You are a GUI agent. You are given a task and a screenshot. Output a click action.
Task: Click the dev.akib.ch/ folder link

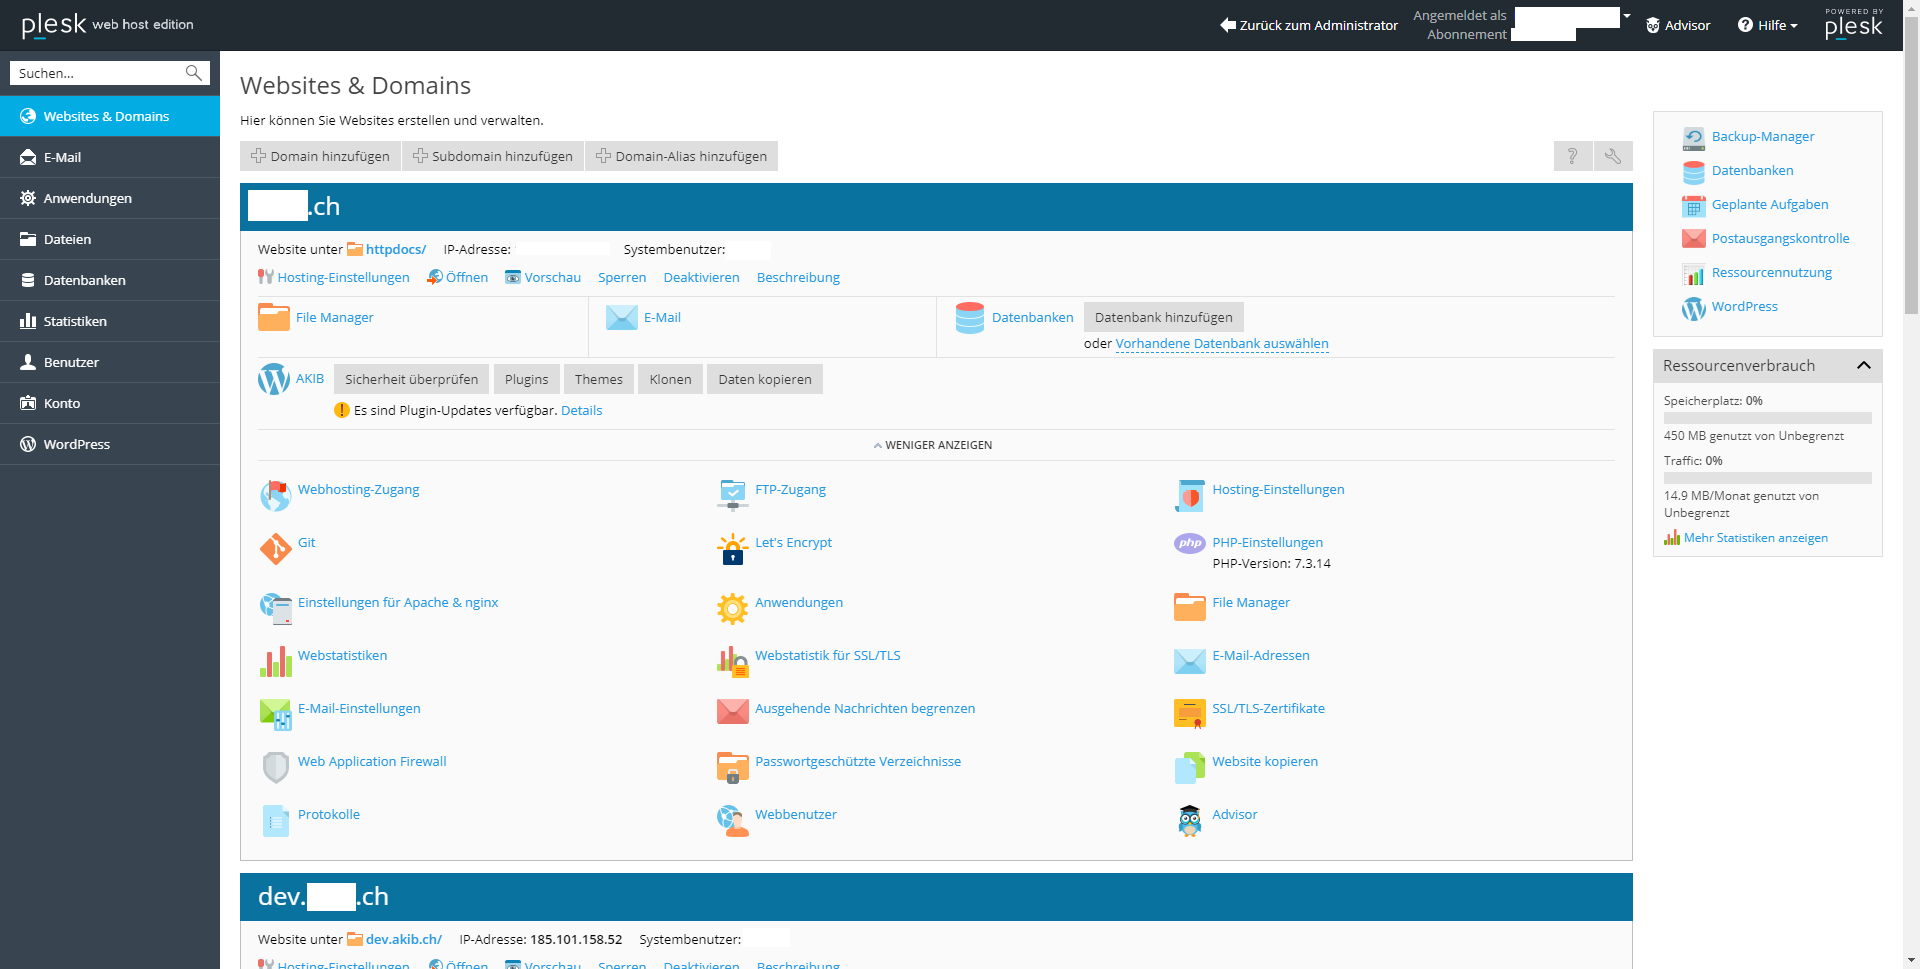click(x=404, y=939)
